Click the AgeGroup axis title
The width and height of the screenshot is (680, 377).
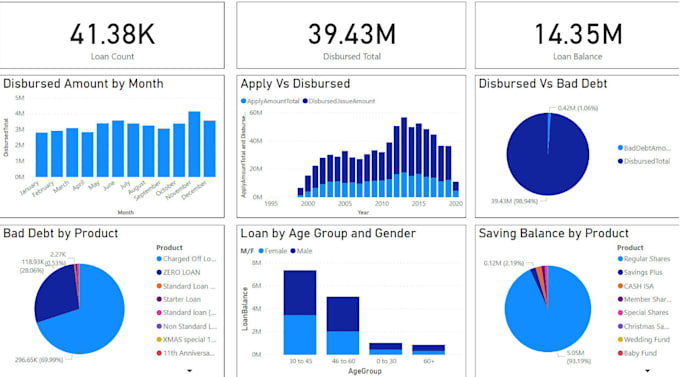365,371
